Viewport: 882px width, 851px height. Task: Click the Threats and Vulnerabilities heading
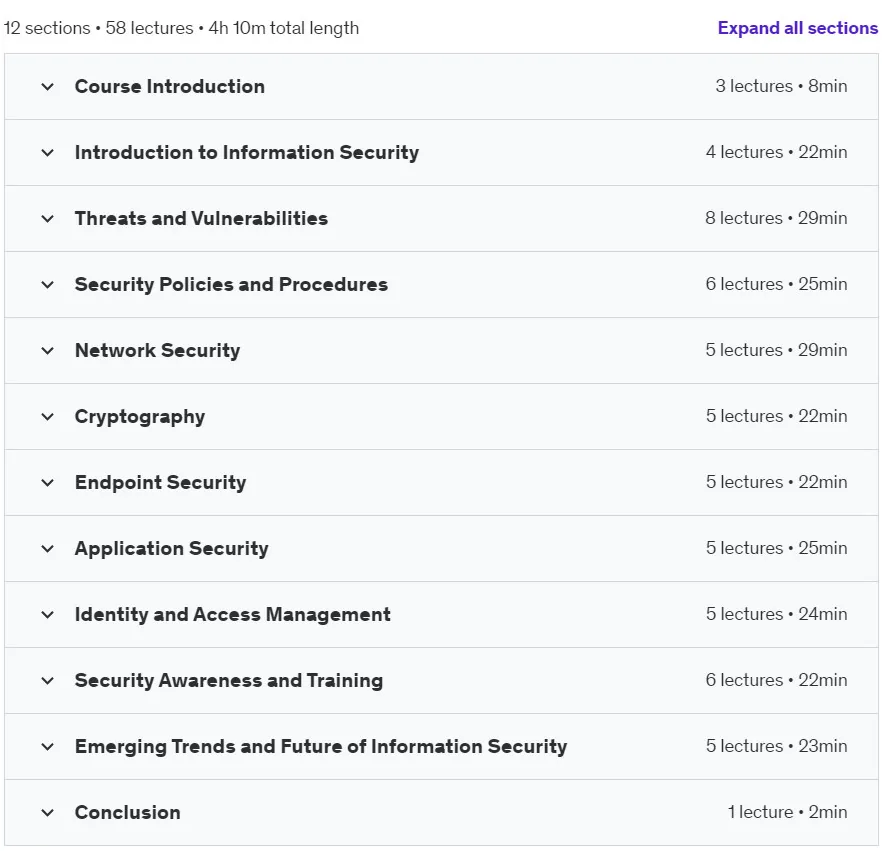point(201,218)
